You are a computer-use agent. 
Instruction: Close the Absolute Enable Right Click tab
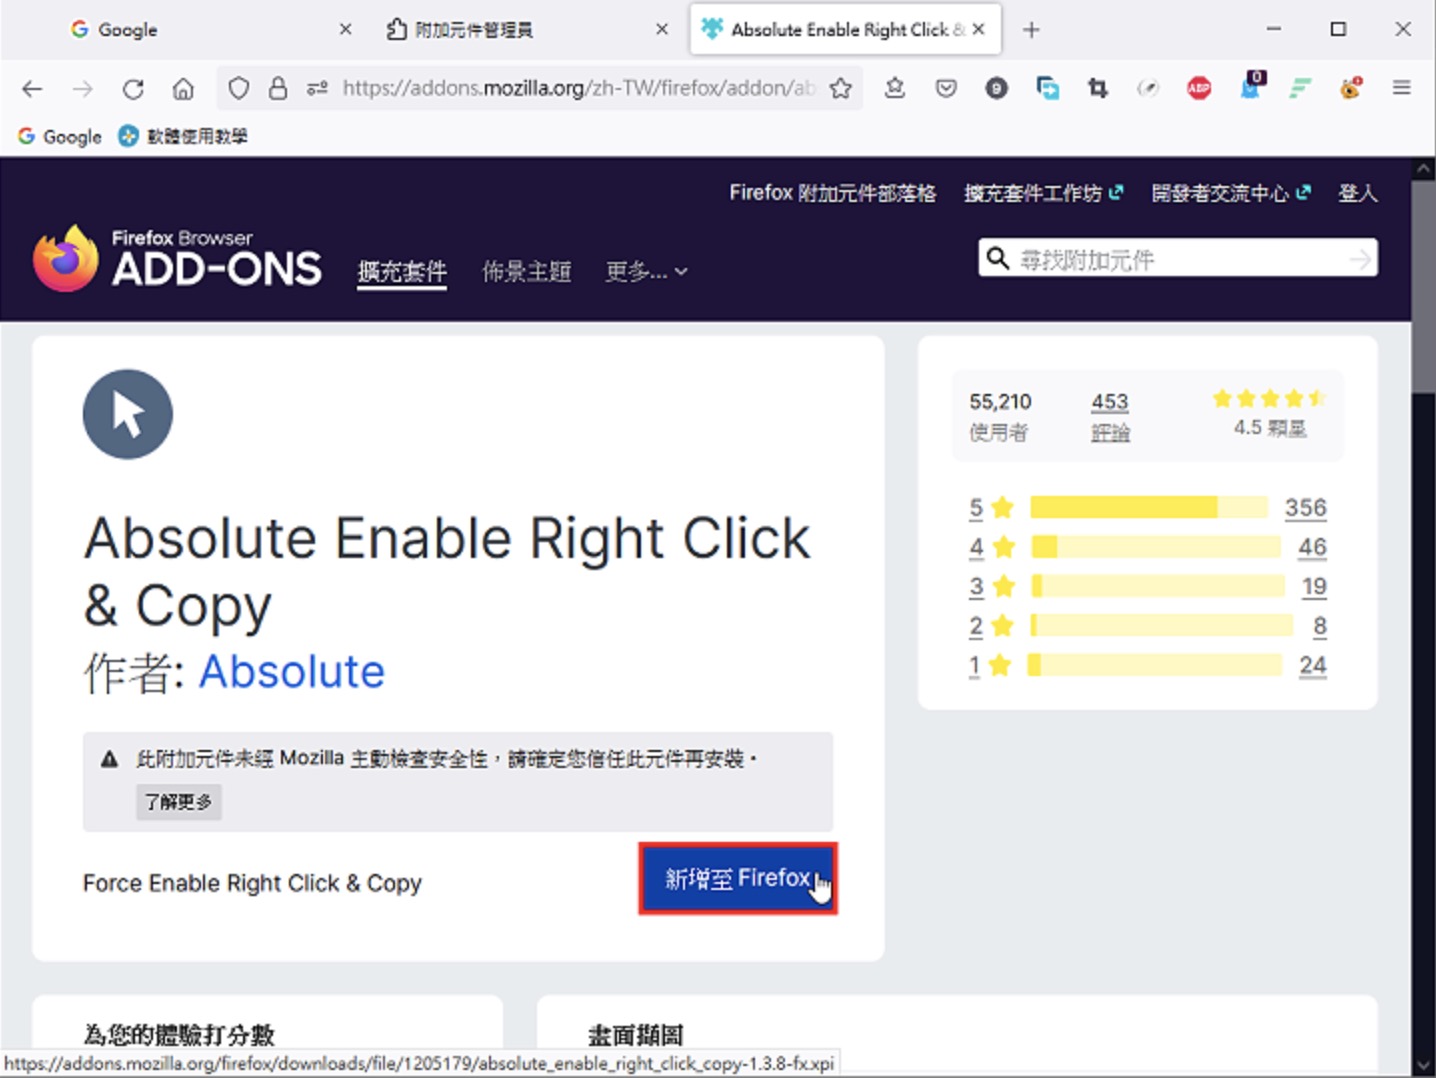978,30
